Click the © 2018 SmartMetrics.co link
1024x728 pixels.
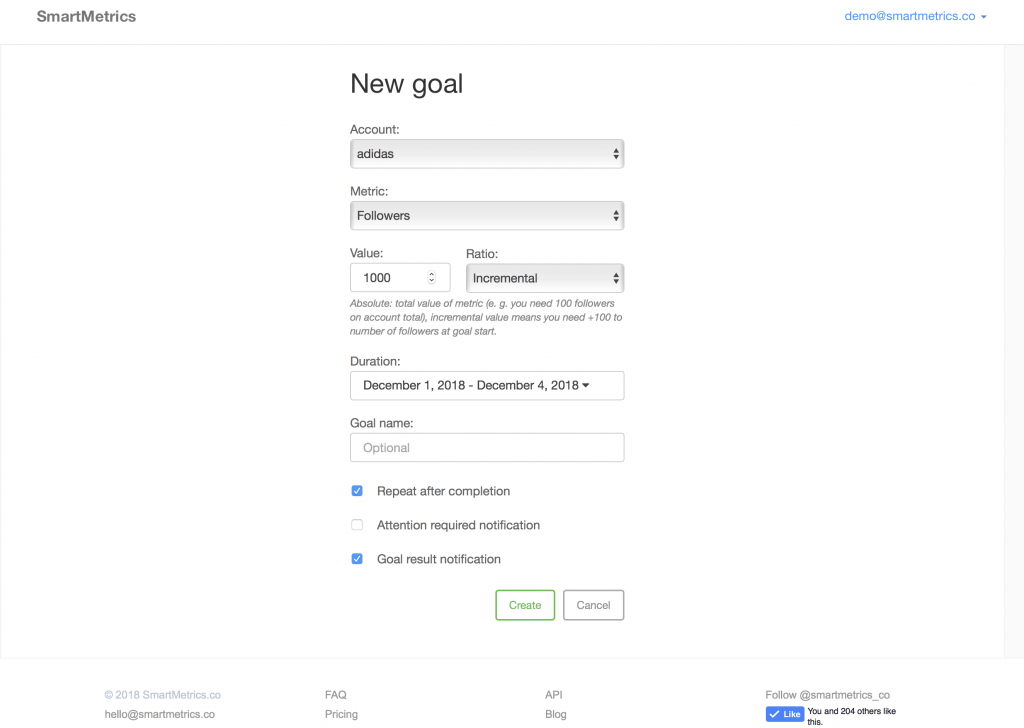(x=163, y=695)
